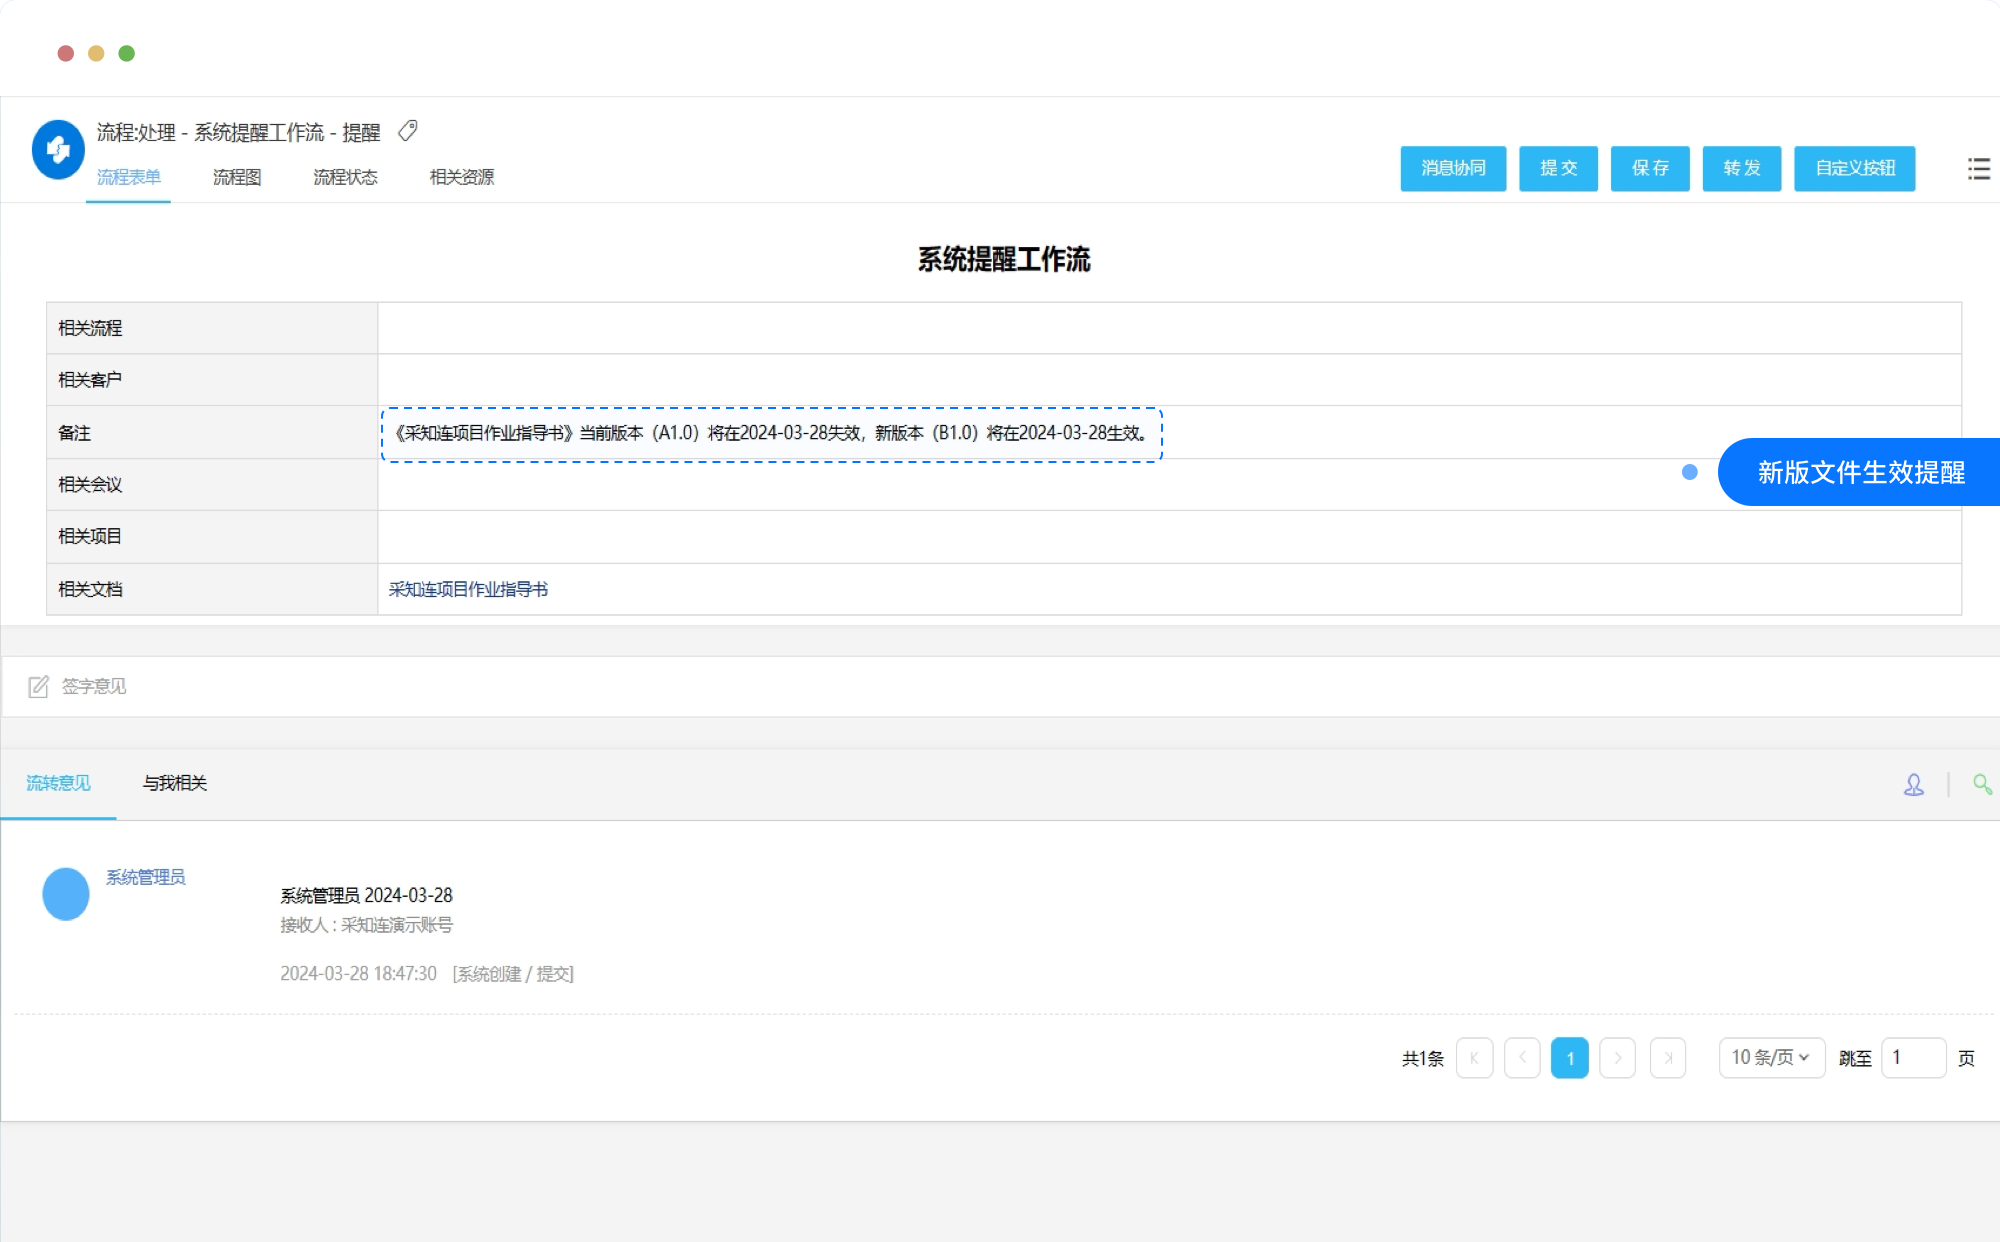Image resolution: width=2000 pixels, height=1242 pixels.
Task: Click the blue workflow logo icon
Action: [58, 150]
